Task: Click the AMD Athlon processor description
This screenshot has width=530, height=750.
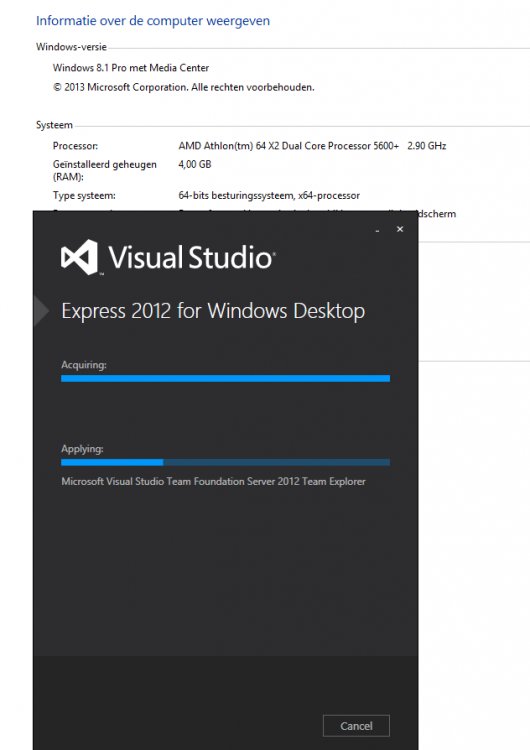Action: [312, 146]
